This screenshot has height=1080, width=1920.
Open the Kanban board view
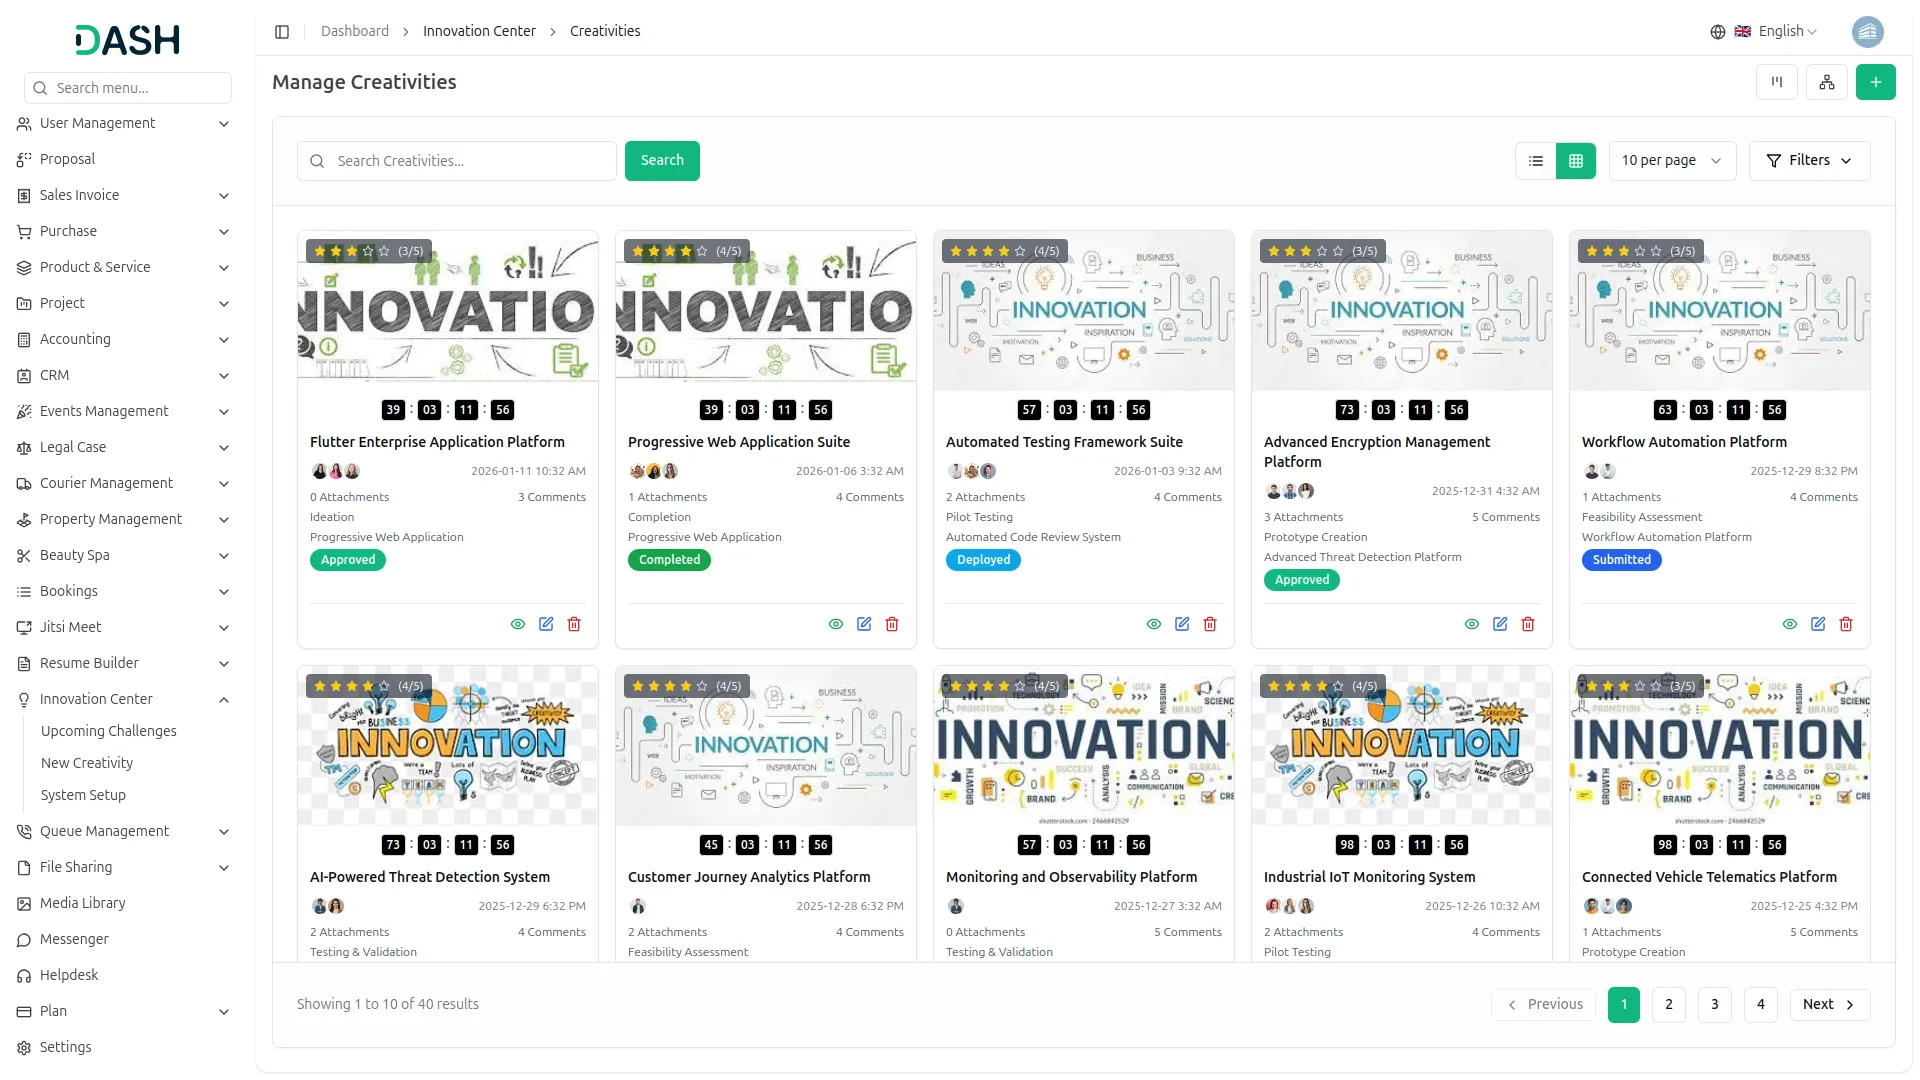(1776, 82)
